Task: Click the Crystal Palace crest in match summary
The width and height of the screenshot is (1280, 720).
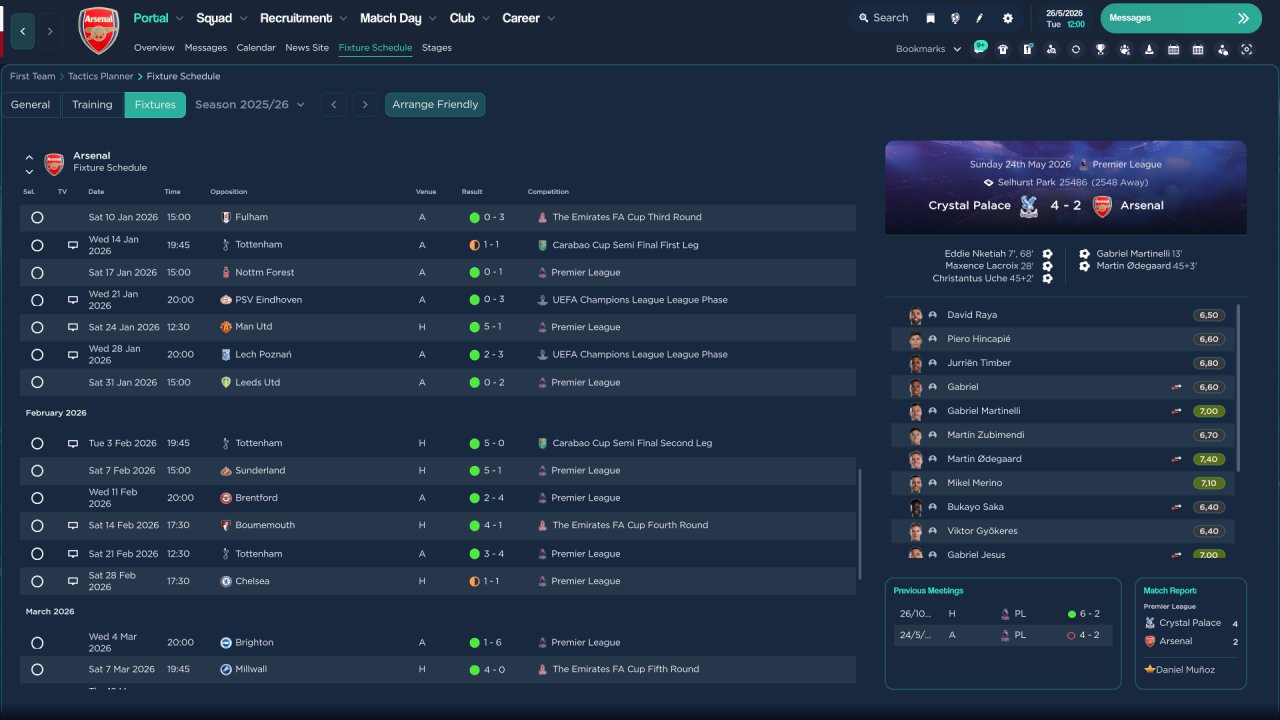Action: pyautogui.click(x=1027, y=206)
